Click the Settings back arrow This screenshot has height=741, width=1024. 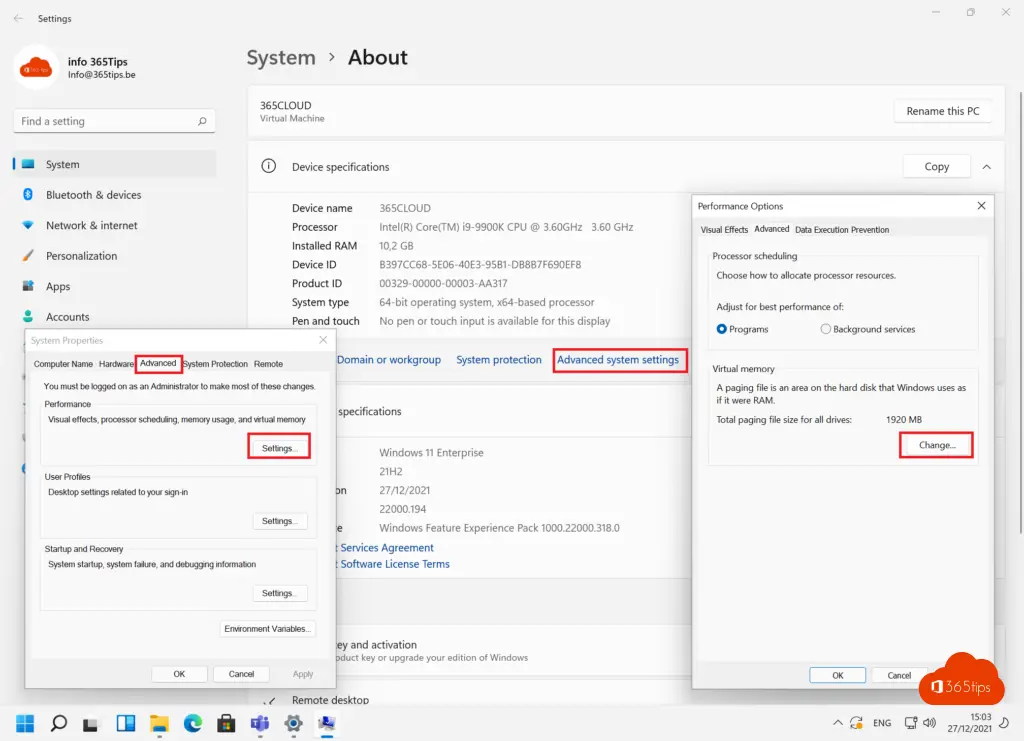pyautogui.click(x=18, y=18)
